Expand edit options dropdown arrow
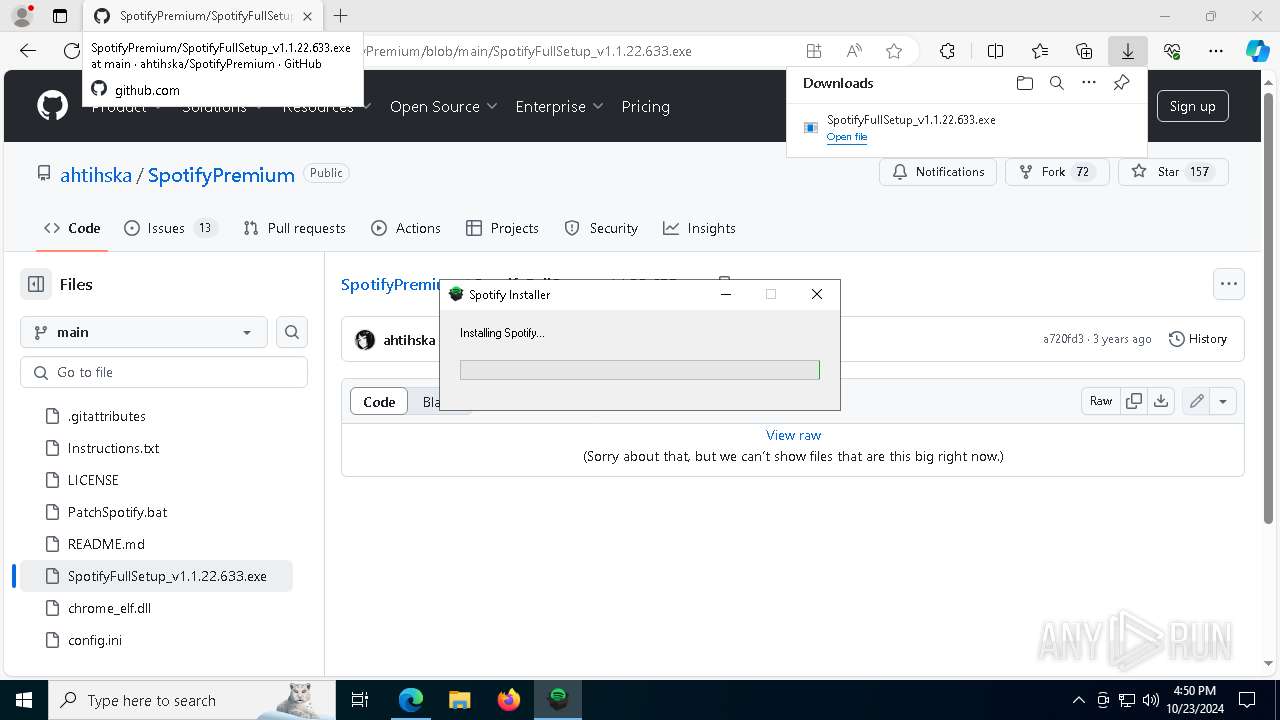This screenshot has width=1280, height=720. [x=1222, y=401]
